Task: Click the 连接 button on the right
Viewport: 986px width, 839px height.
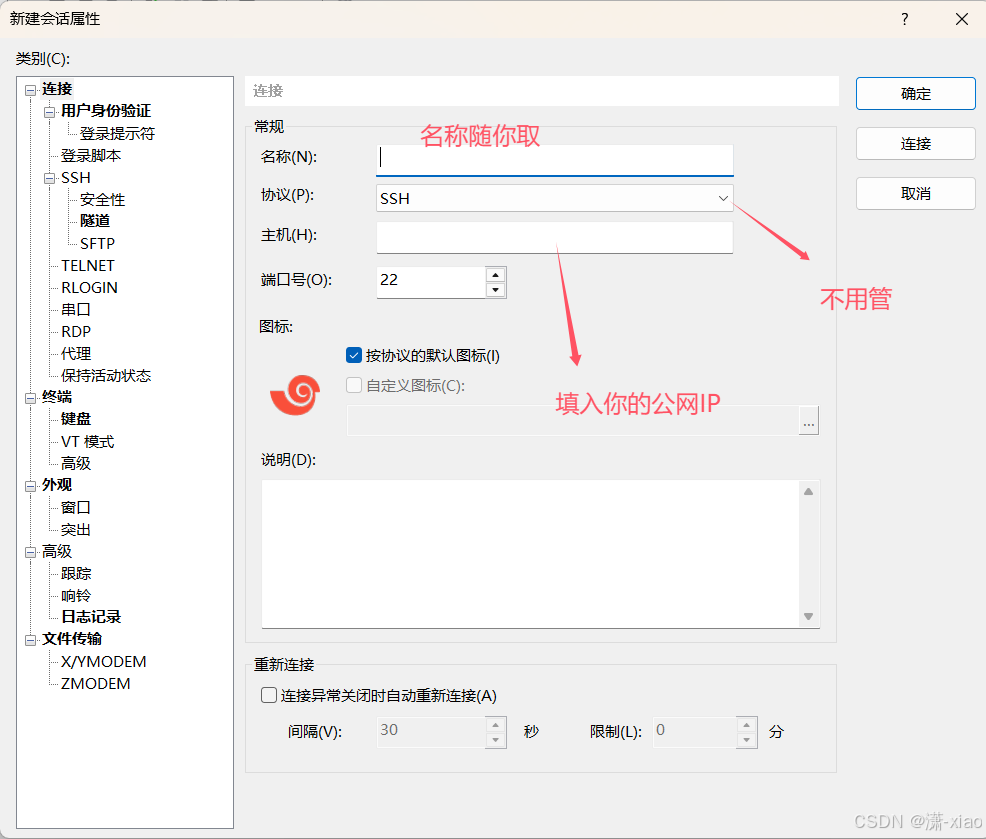Action: tap(916, 143)
